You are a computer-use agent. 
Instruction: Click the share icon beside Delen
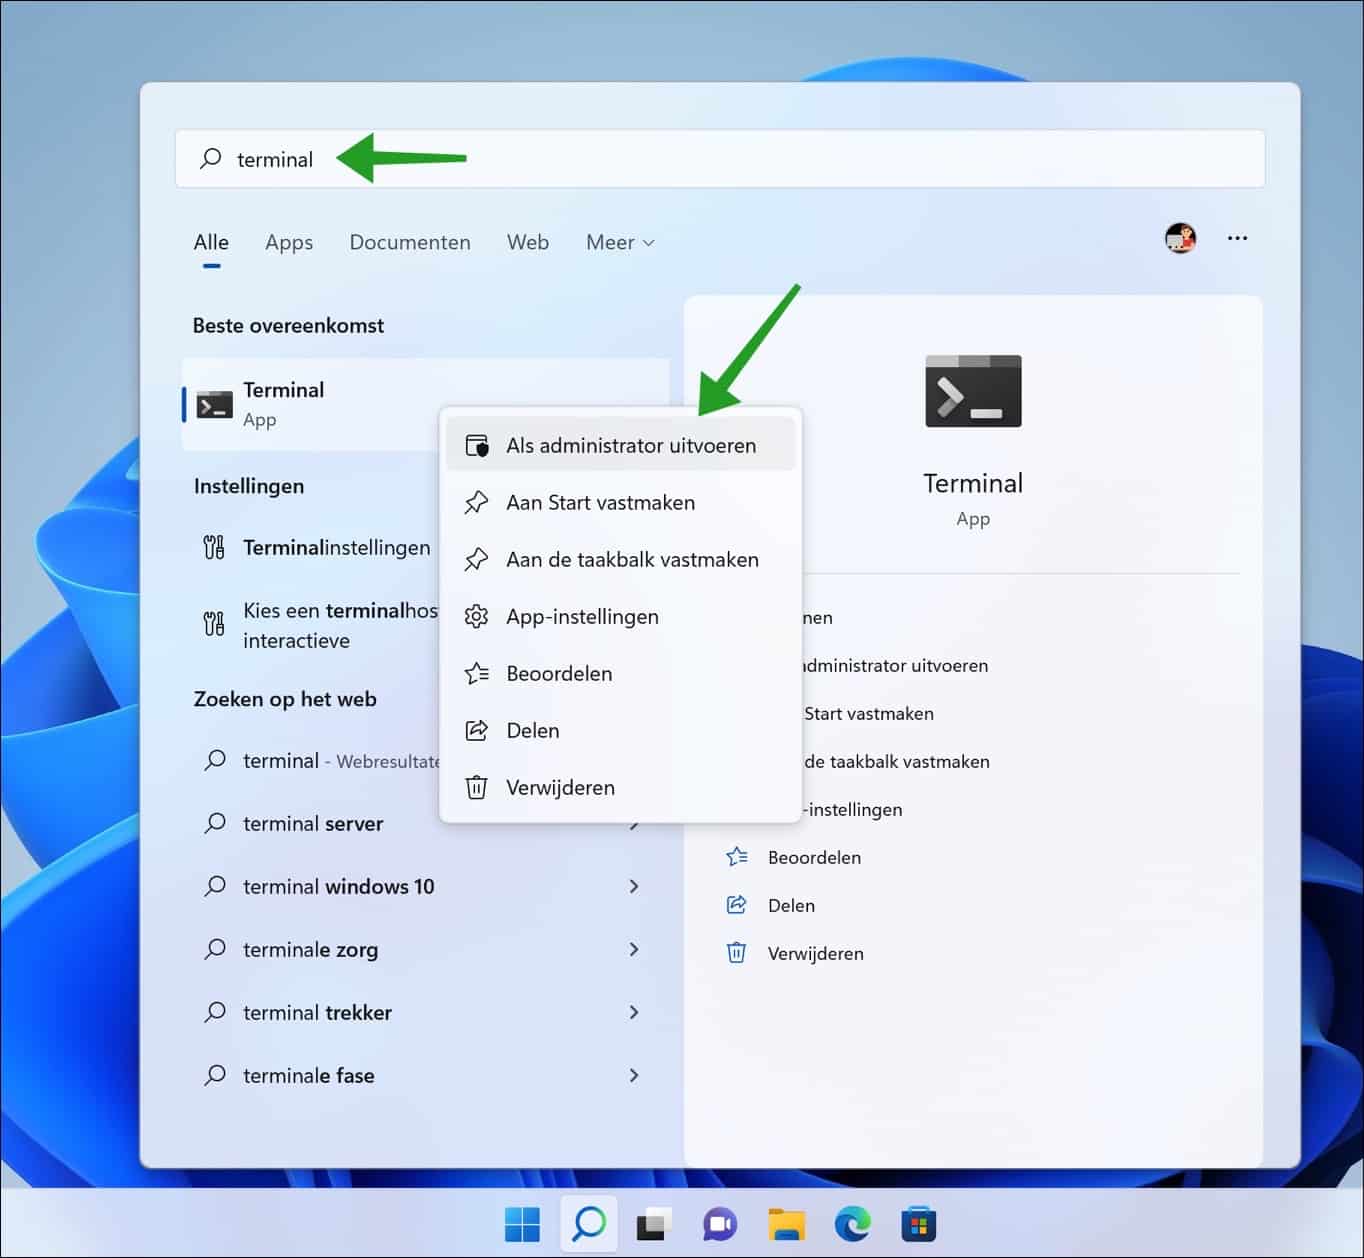click(x=476, y=730)
